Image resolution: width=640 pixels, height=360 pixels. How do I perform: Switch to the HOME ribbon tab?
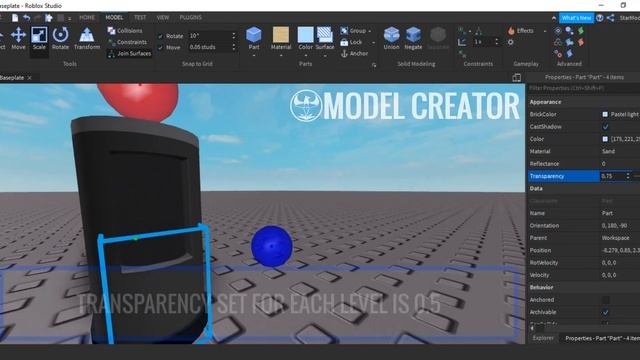tap(87, 18)
